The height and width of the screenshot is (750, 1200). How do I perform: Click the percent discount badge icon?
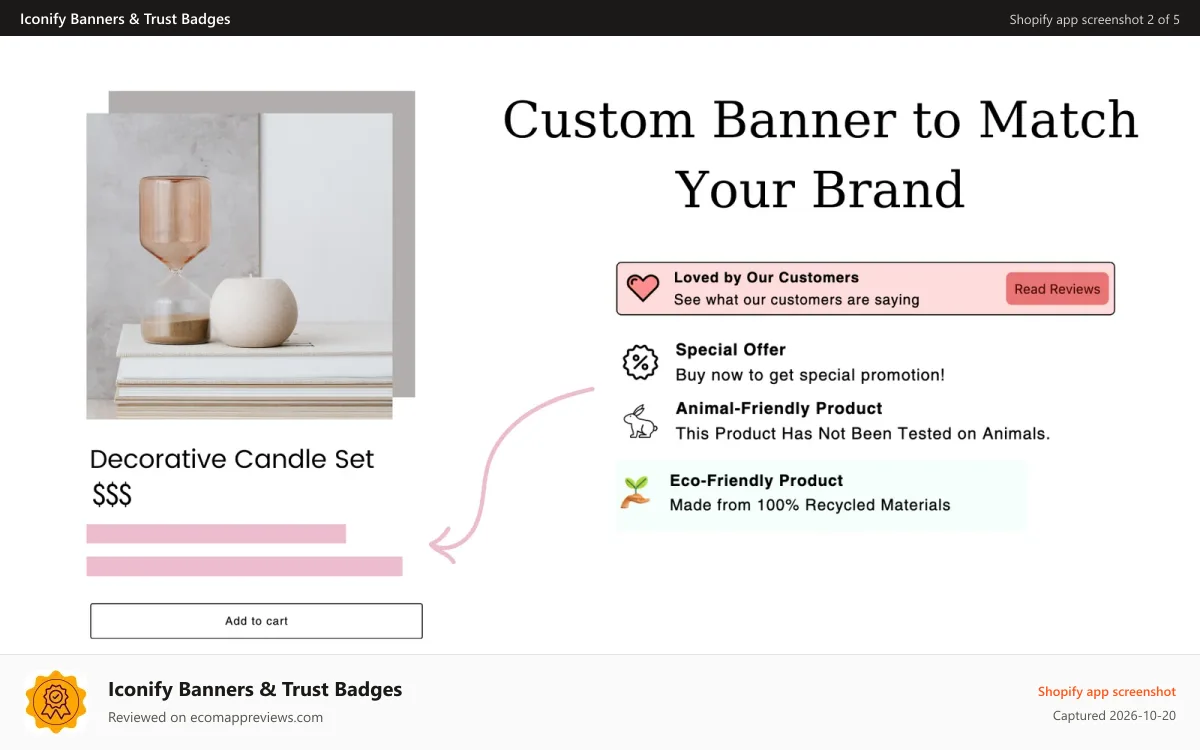pos(640,361)
